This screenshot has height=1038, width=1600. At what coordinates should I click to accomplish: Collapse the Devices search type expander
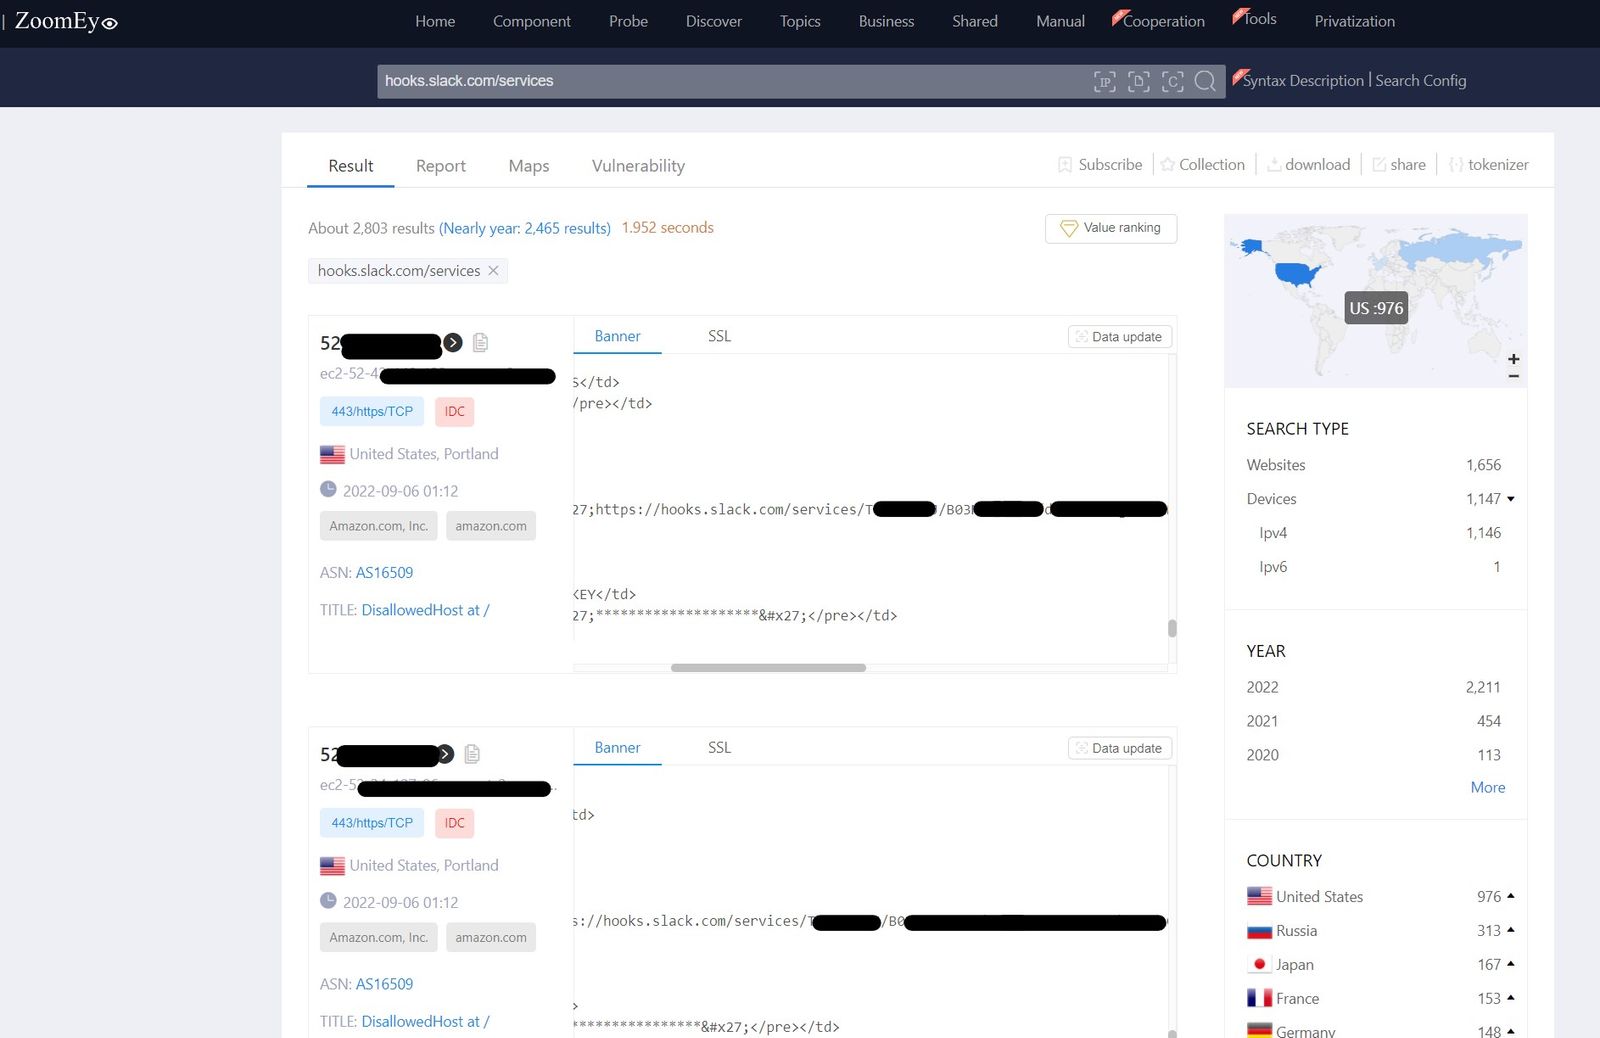[x=1510, y=499]
